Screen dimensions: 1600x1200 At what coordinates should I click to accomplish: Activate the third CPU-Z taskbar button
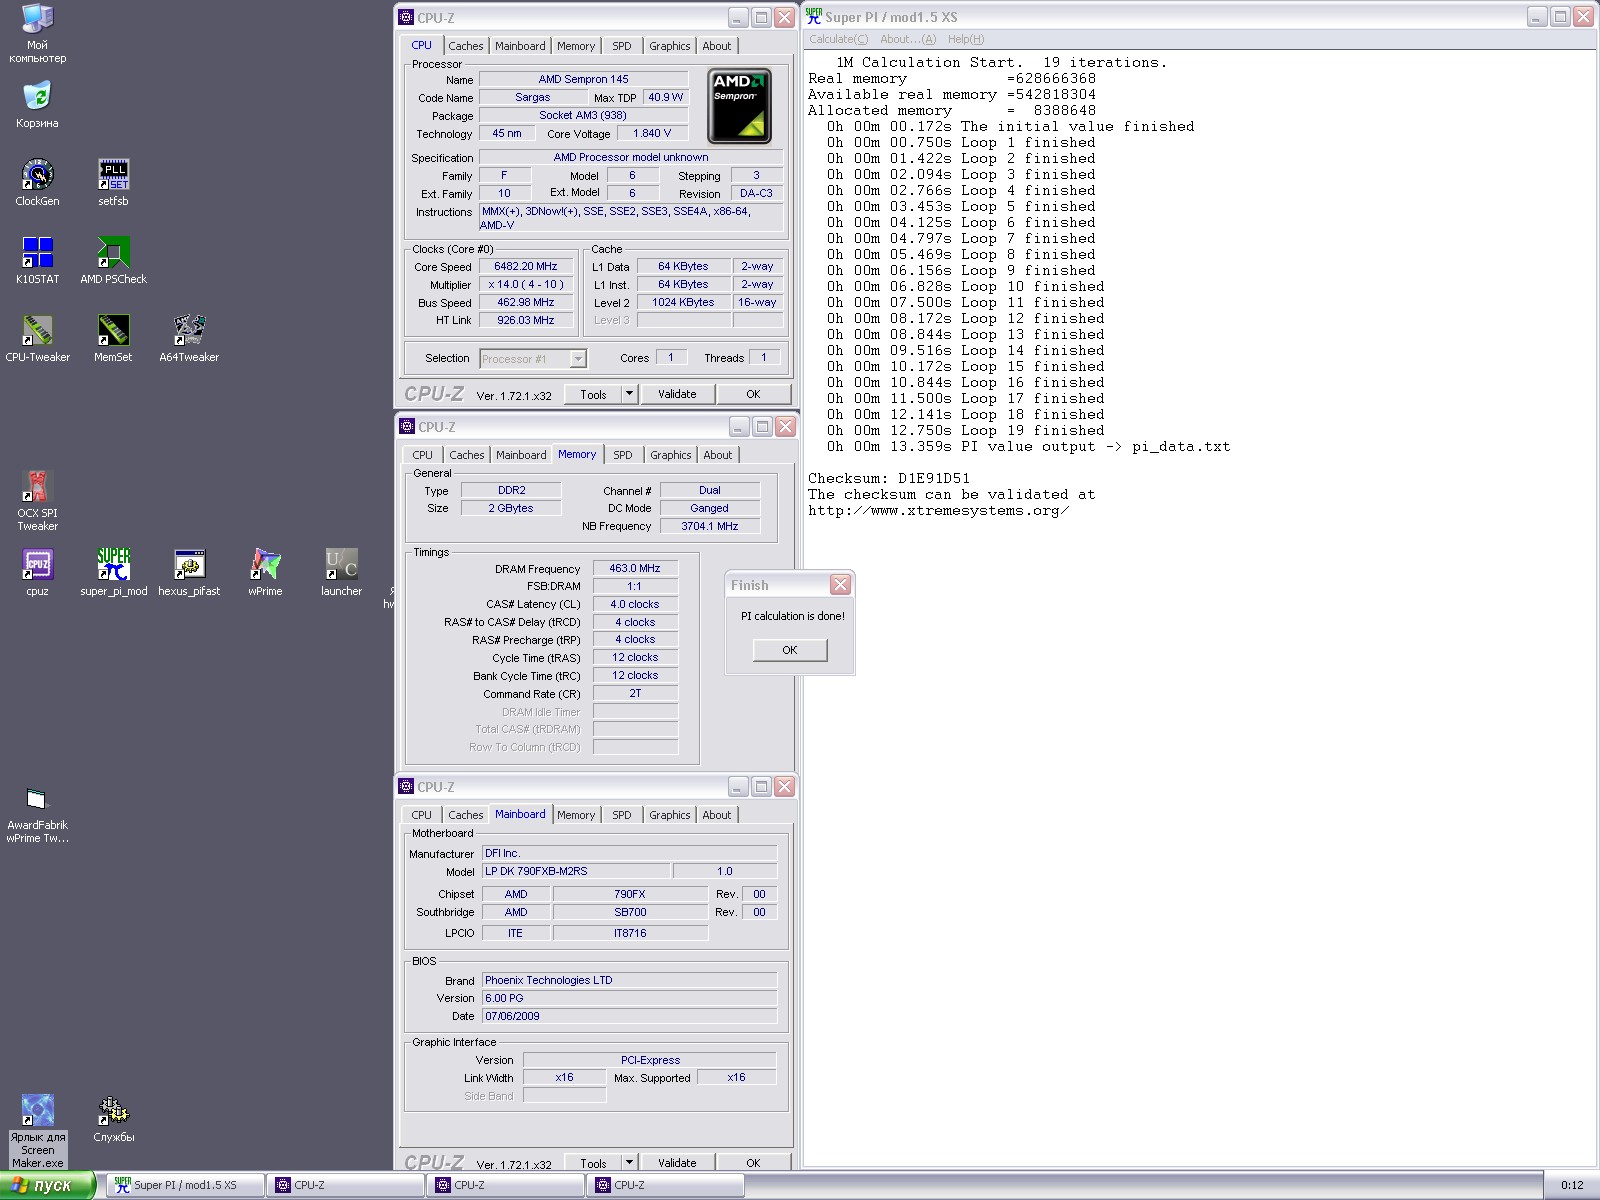pyautogui.click(x=665, y=1185)
